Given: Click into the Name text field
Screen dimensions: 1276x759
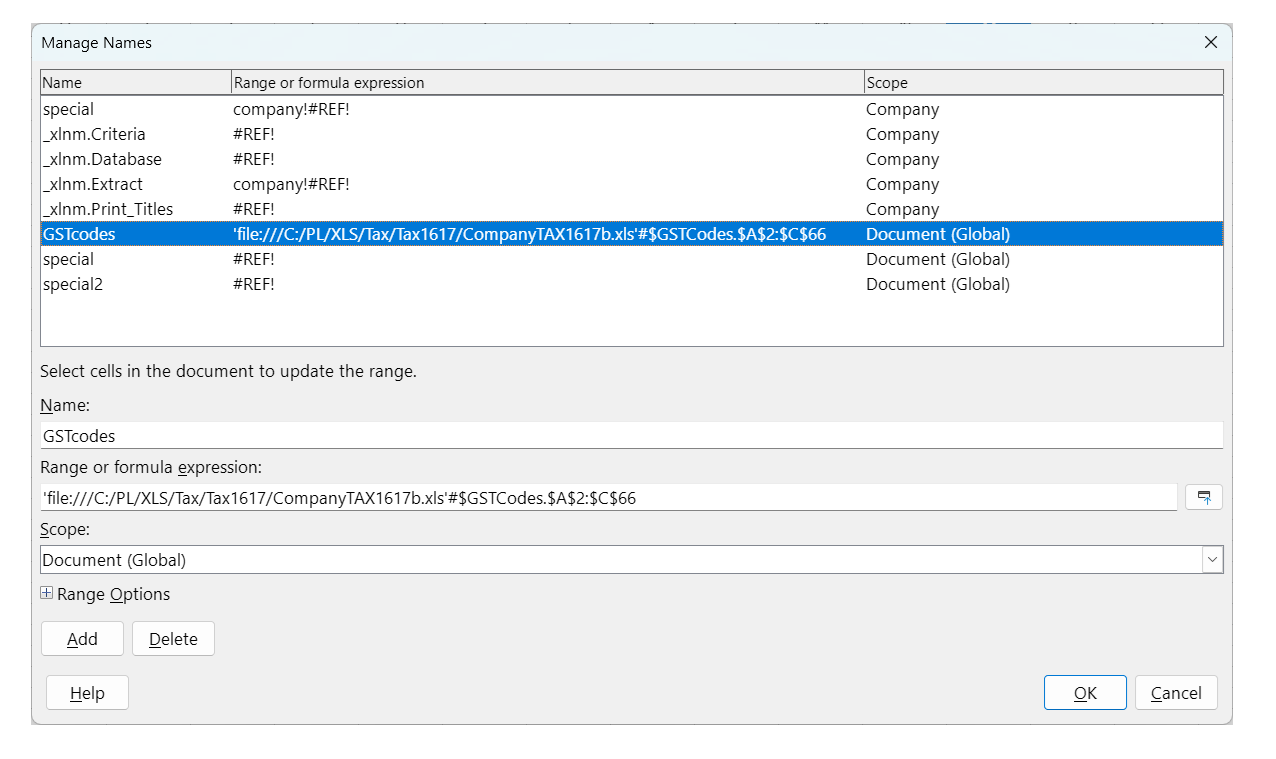Looking at the screenshot, I should point(630,436).
